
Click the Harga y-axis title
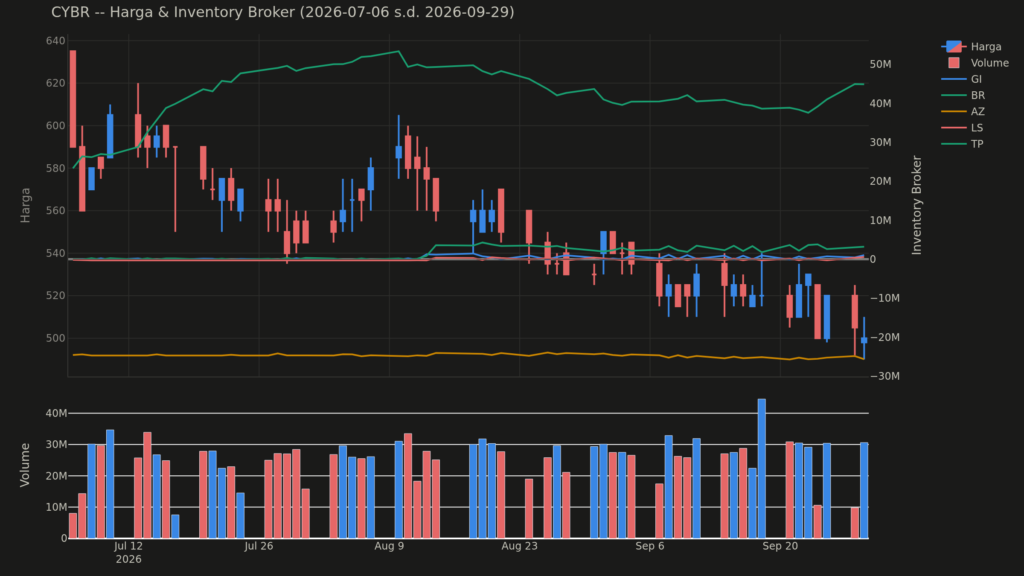pyautogui.click(x=25, y=205)
